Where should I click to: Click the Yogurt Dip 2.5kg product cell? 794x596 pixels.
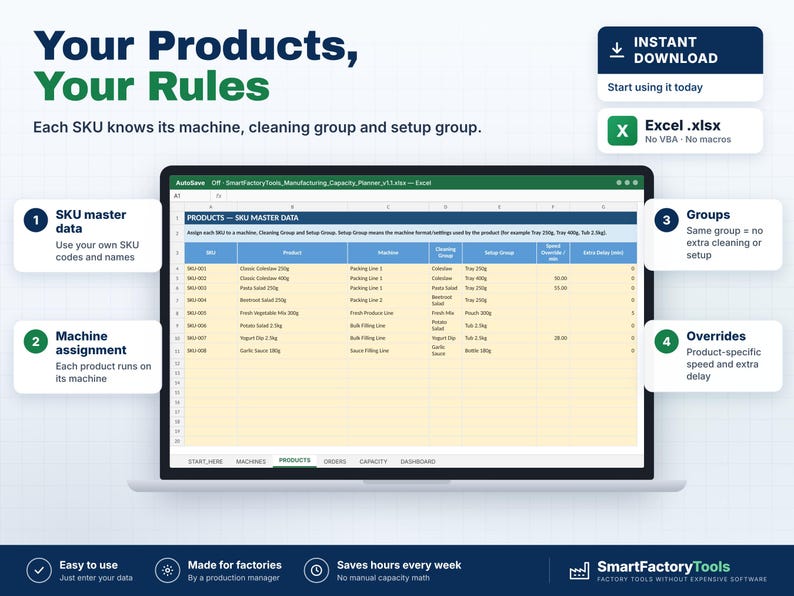coord(292,338)
